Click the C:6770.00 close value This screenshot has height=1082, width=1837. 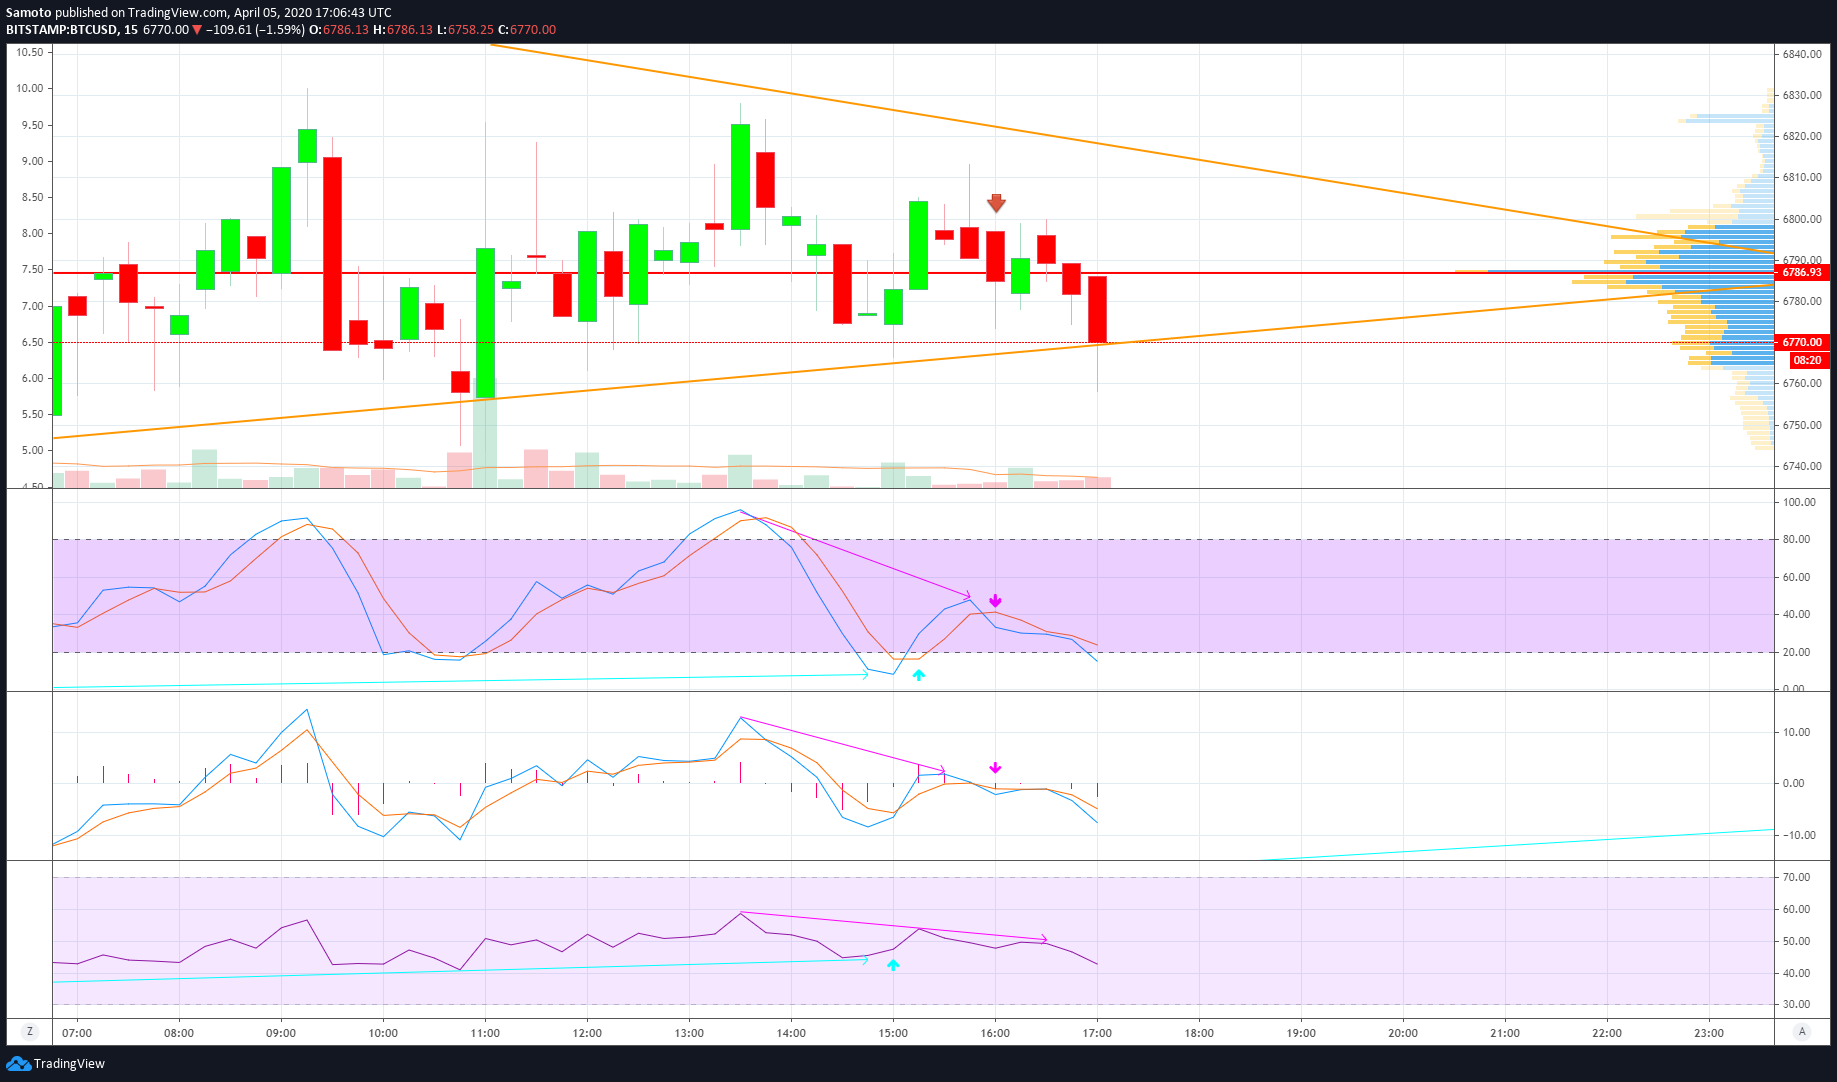click(527, 30)
